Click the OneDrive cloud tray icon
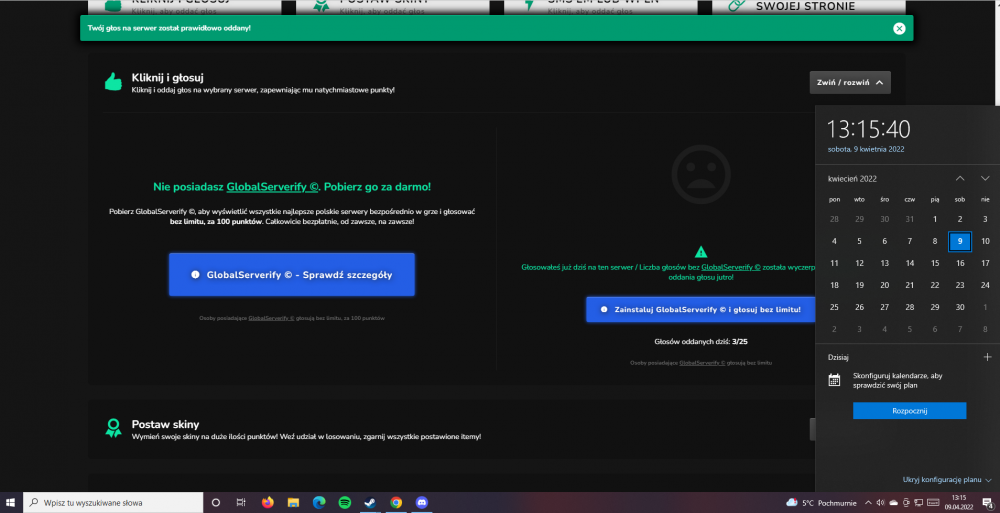Screen dimensions: 1000x513 pyautogui.click(x=893, y=503)
